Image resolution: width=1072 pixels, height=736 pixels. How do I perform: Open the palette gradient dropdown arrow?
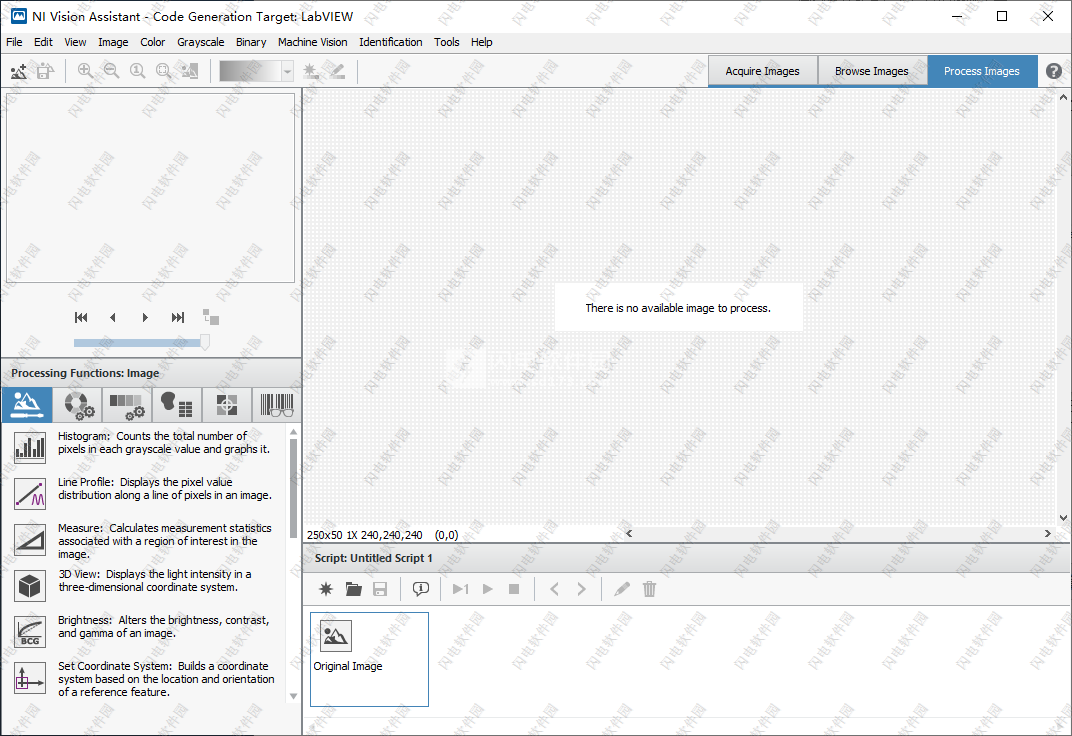pyautogui.click(x=288, y=71)
